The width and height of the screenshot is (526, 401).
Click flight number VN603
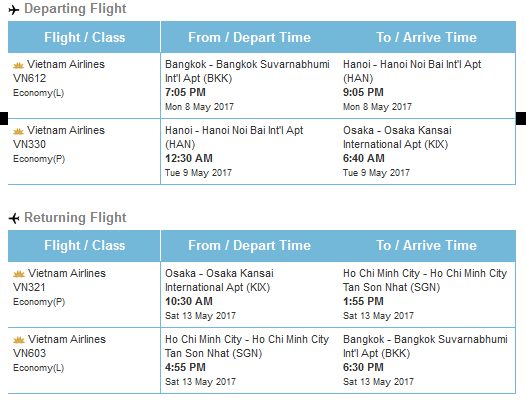pos(30,353)
